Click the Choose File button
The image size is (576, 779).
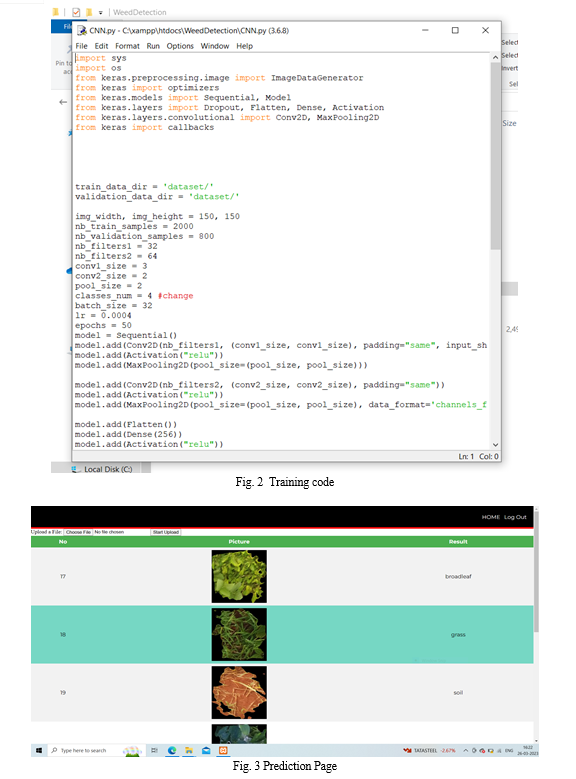79,532
